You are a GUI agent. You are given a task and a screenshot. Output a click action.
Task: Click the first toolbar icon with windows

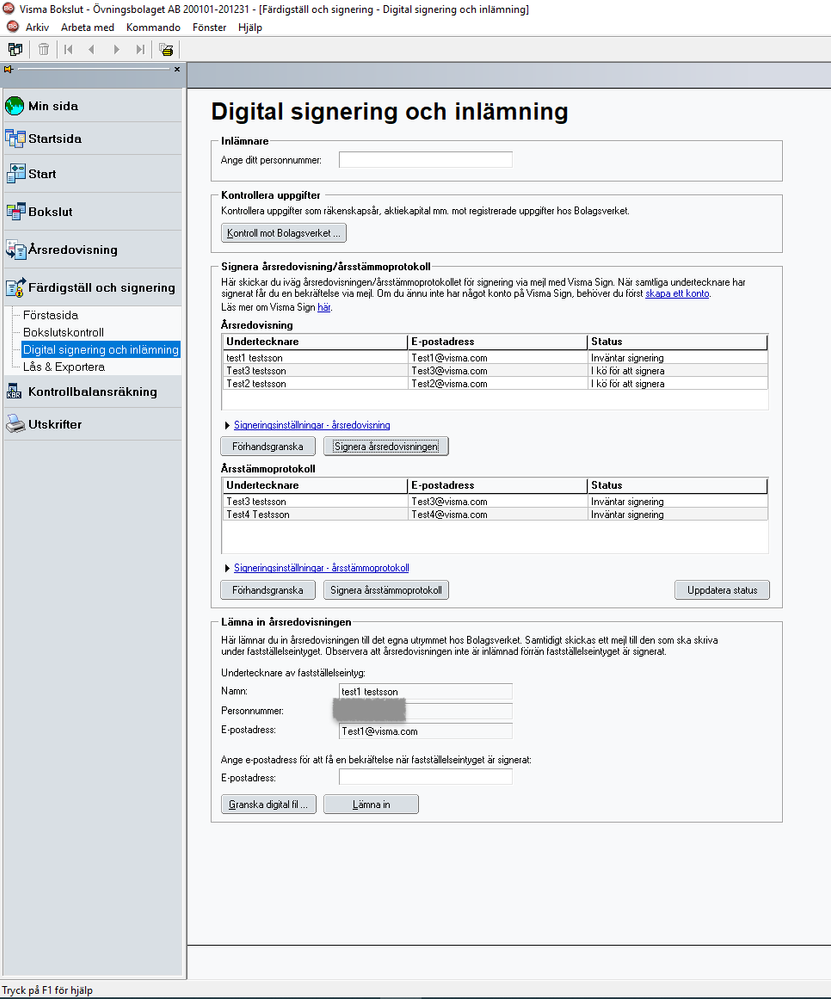[x=15, y=49]
